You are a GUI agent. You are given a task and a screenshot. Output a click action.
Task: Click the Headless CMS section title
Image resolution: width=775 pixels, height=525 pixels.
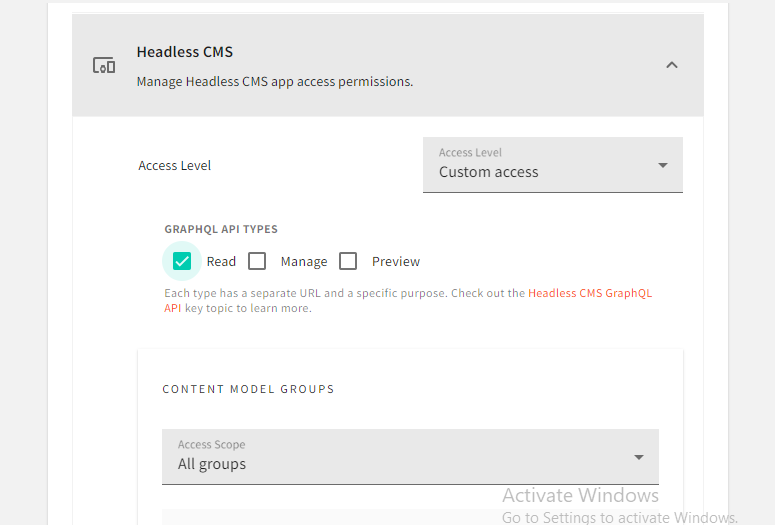(185, 51)
